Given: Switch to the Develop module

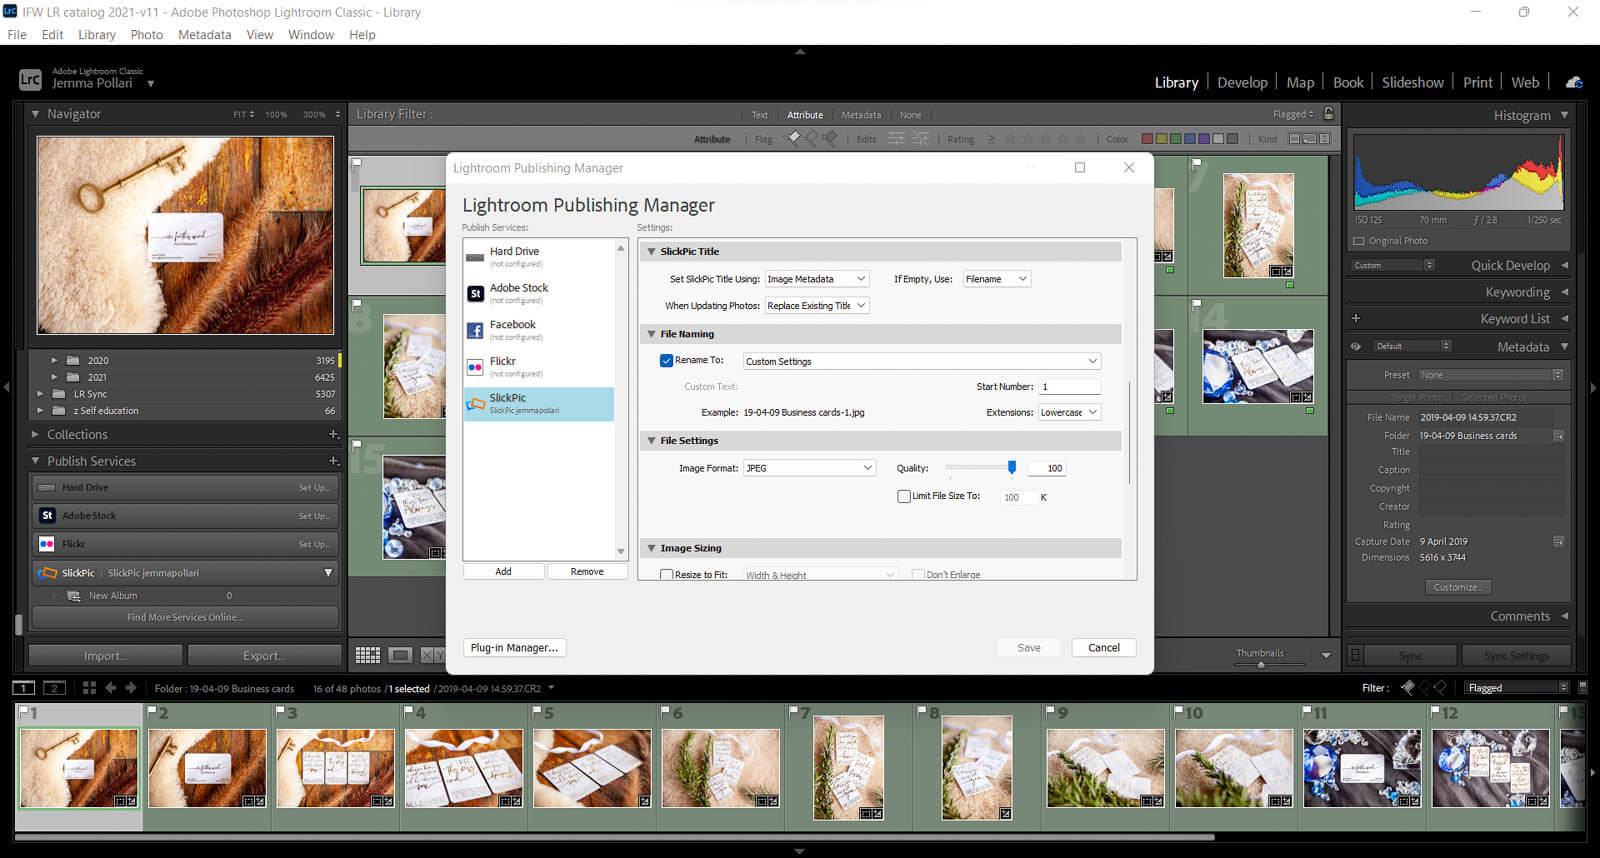Looking at the screenshot, I should tap(1242, 82).
